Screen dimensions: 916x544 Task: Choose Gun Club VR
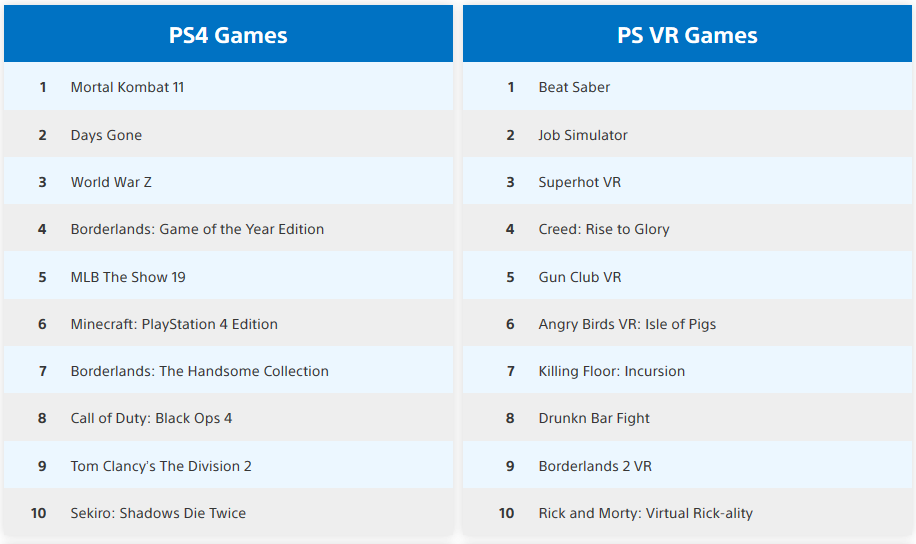[x=580, y=277]
